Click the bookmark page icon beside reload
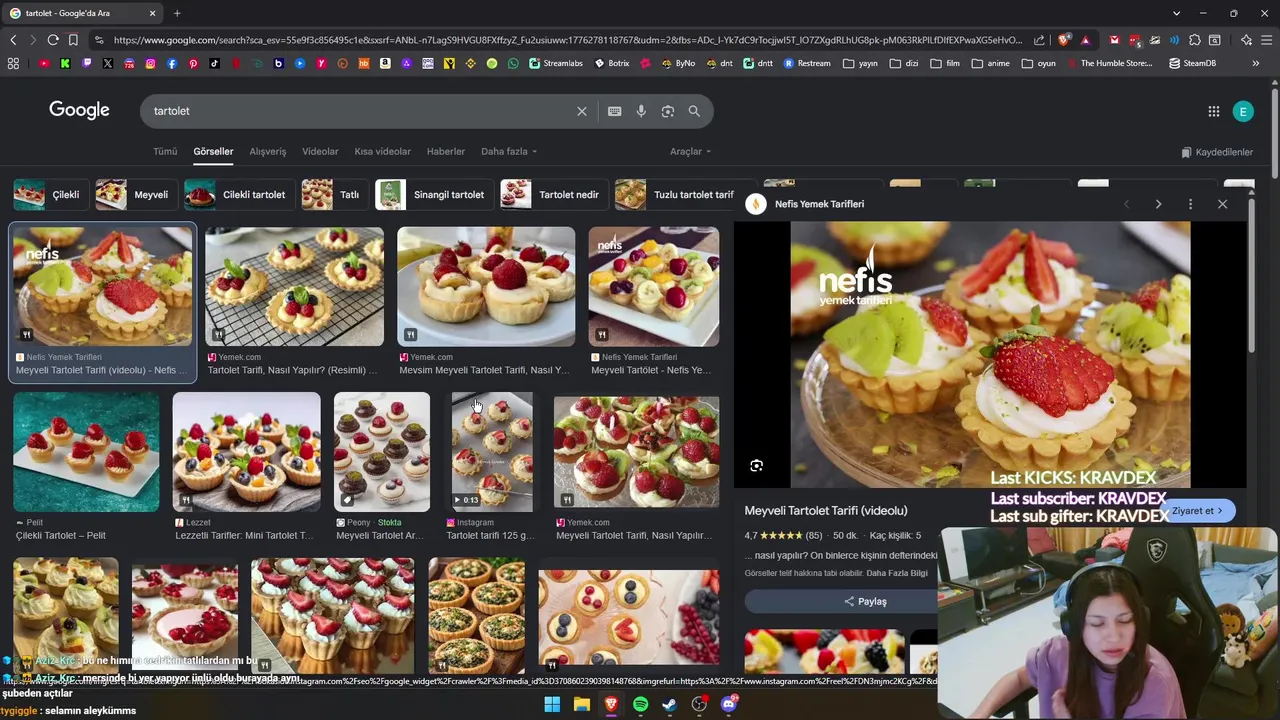 [73, 40]
